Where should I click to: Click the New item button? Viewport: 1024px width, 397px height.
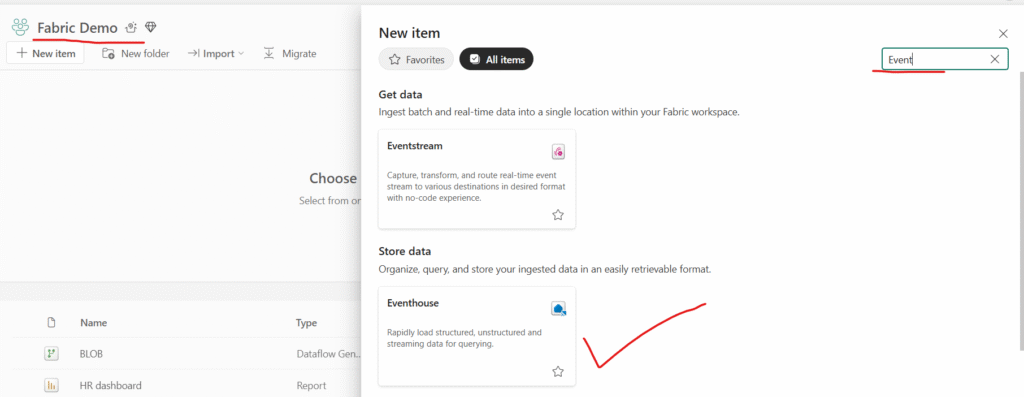(45, 54)
